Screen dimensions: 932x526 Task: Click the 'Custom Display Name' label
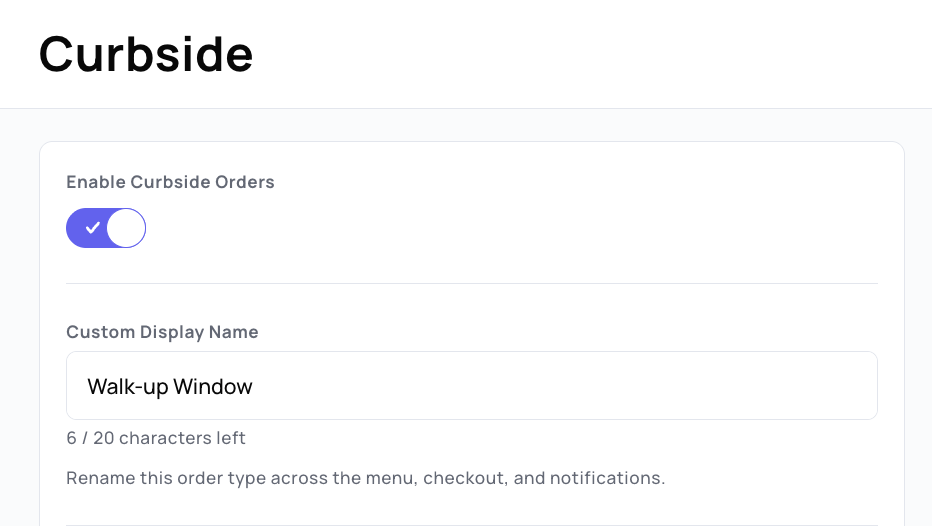162,332
